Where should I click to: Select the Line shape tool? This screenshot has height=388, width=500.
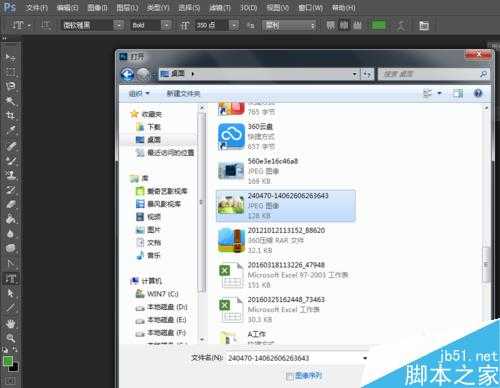pyautogui.click(x=10, y=308)
